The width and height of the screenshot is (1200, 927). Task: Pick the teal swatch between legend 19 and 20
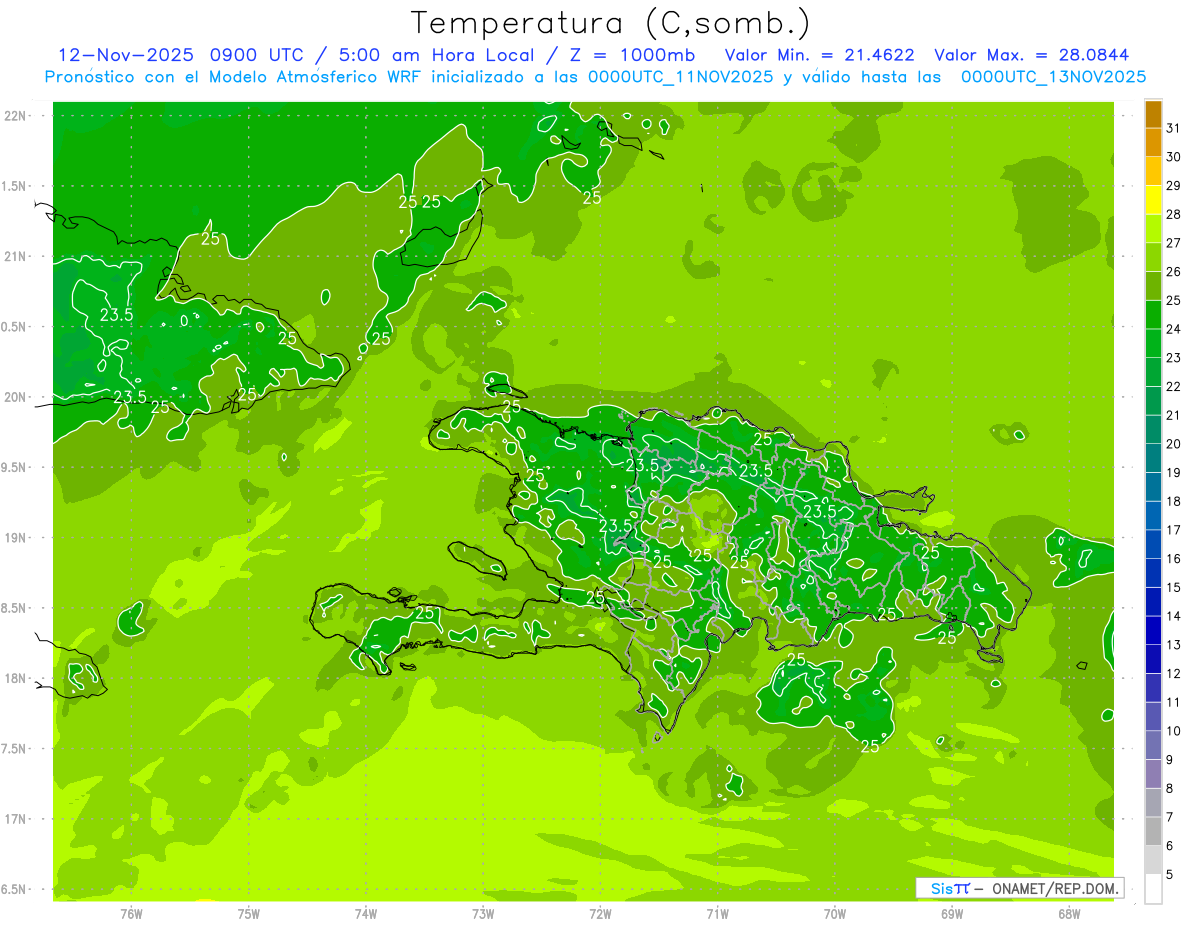tap(1153, 458)
